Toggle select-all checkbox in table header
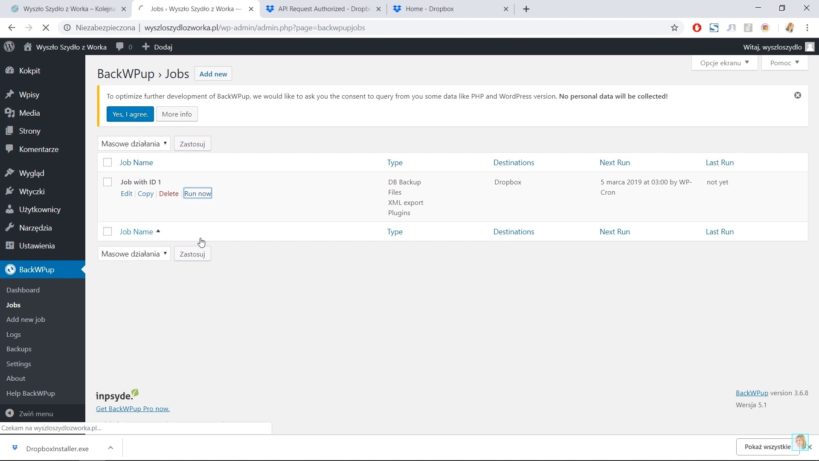Screen dimensions: 819x461 pyautogui.click(x=107, y=162)
